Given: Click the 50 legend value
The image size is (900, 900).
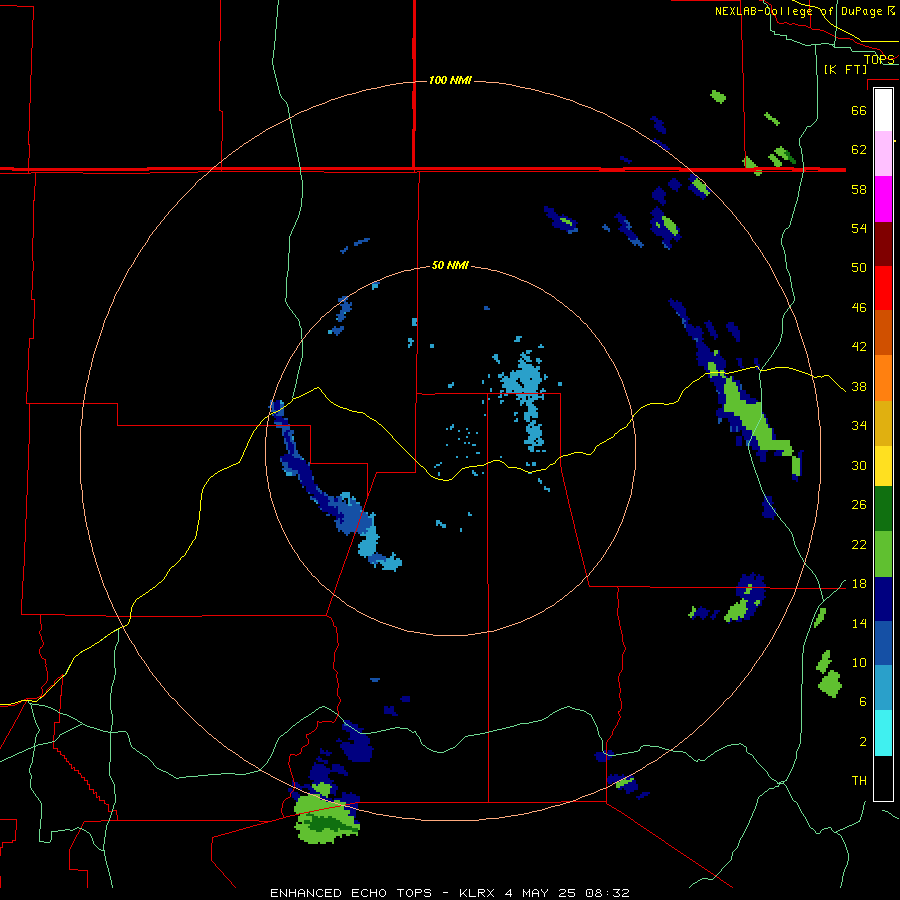Looking at the screenshot, I should (859, 268).
